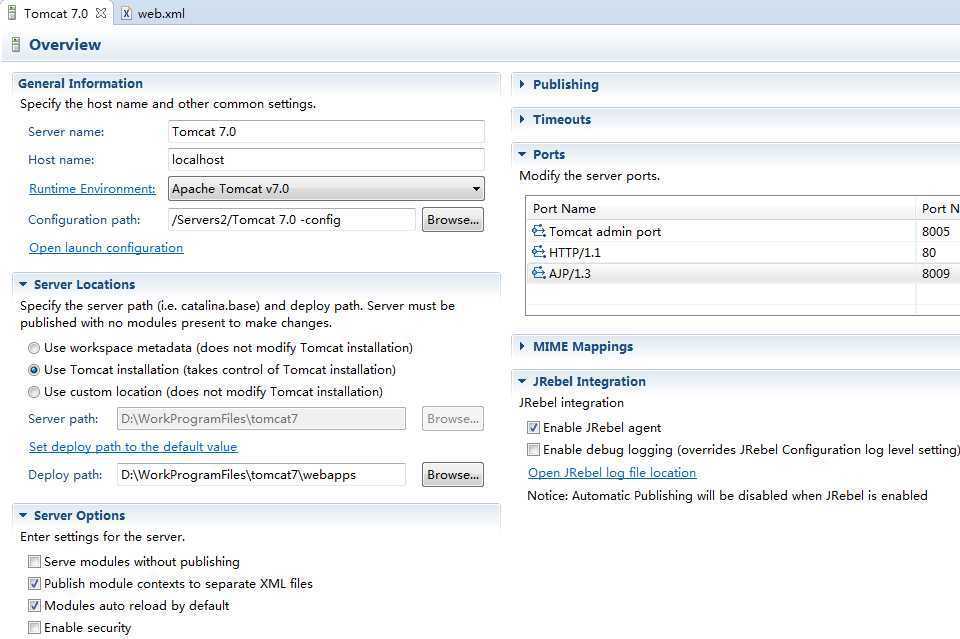Click Browse next to Configuration path

pyautogui.click(x=453, y=220)
